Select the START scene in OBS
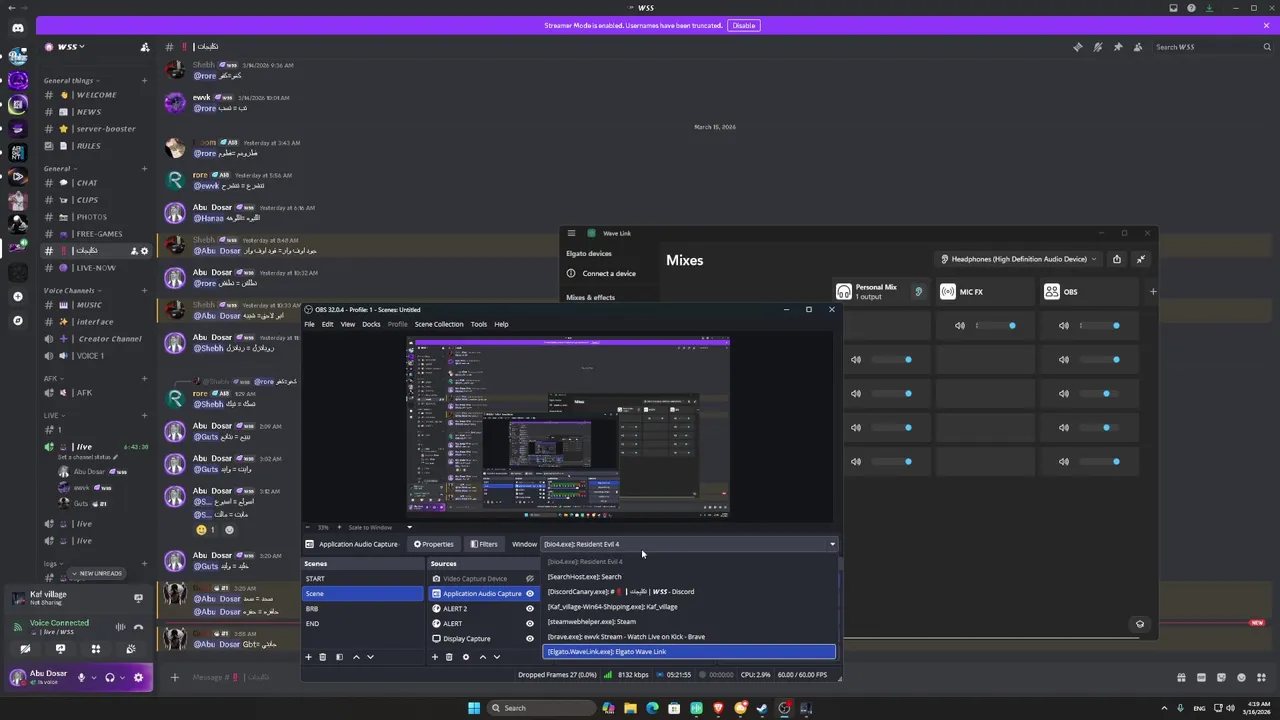 tap(363, 579)
